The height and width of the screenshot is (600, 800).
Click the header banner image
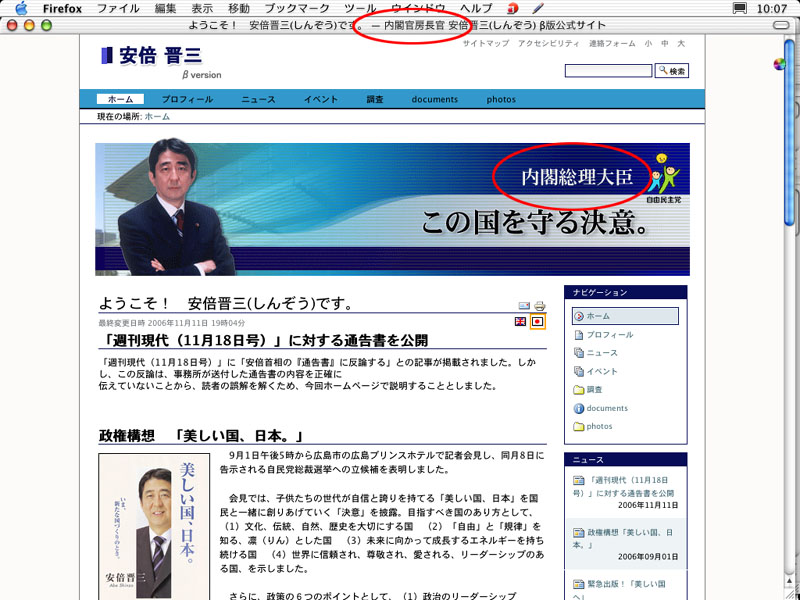(392, 209)
